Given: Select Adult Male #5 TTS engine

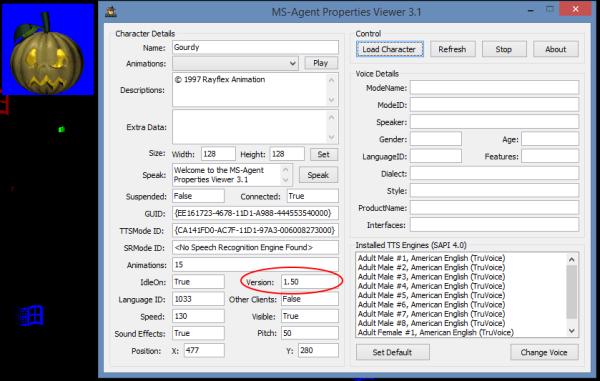Looking at the screenshot, I should [431, 295].
